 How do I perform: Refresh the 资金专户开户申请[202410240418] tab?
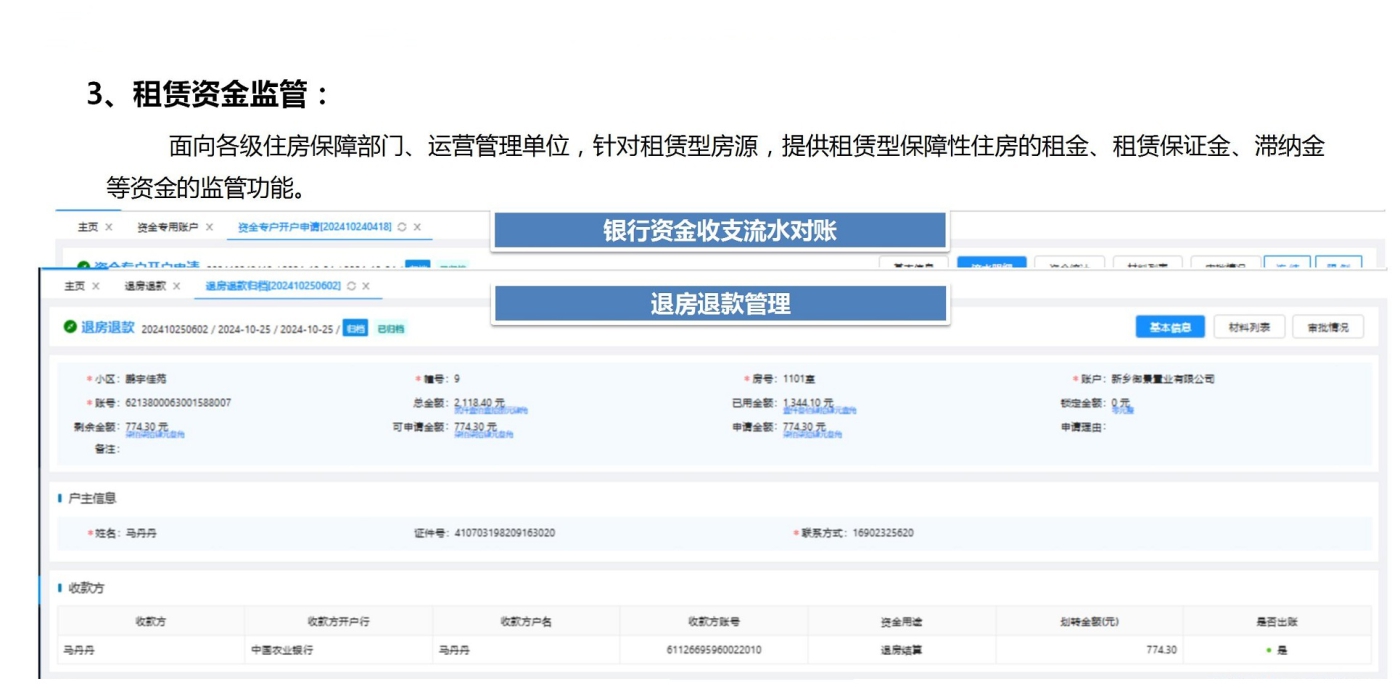pos(402,228)
